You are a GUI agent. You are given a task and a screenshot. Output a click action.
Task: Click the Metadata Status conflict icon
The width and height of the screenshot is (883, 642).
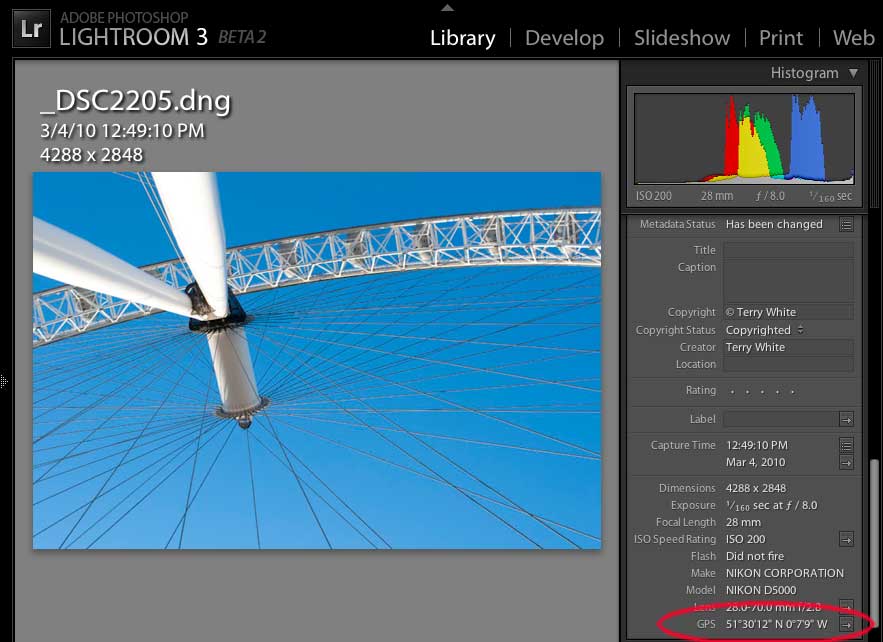pos(846,225)
